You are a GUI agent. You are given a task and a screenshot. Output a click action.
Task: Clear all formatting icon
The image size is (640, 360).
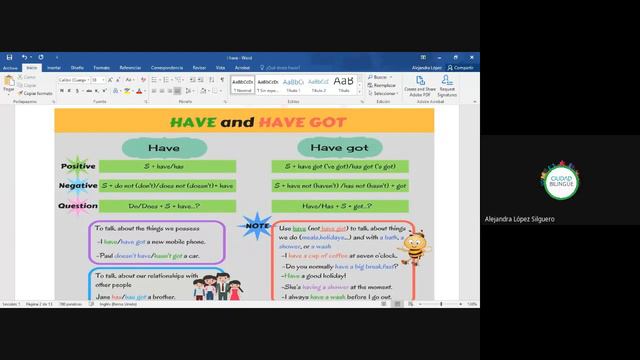143,80
